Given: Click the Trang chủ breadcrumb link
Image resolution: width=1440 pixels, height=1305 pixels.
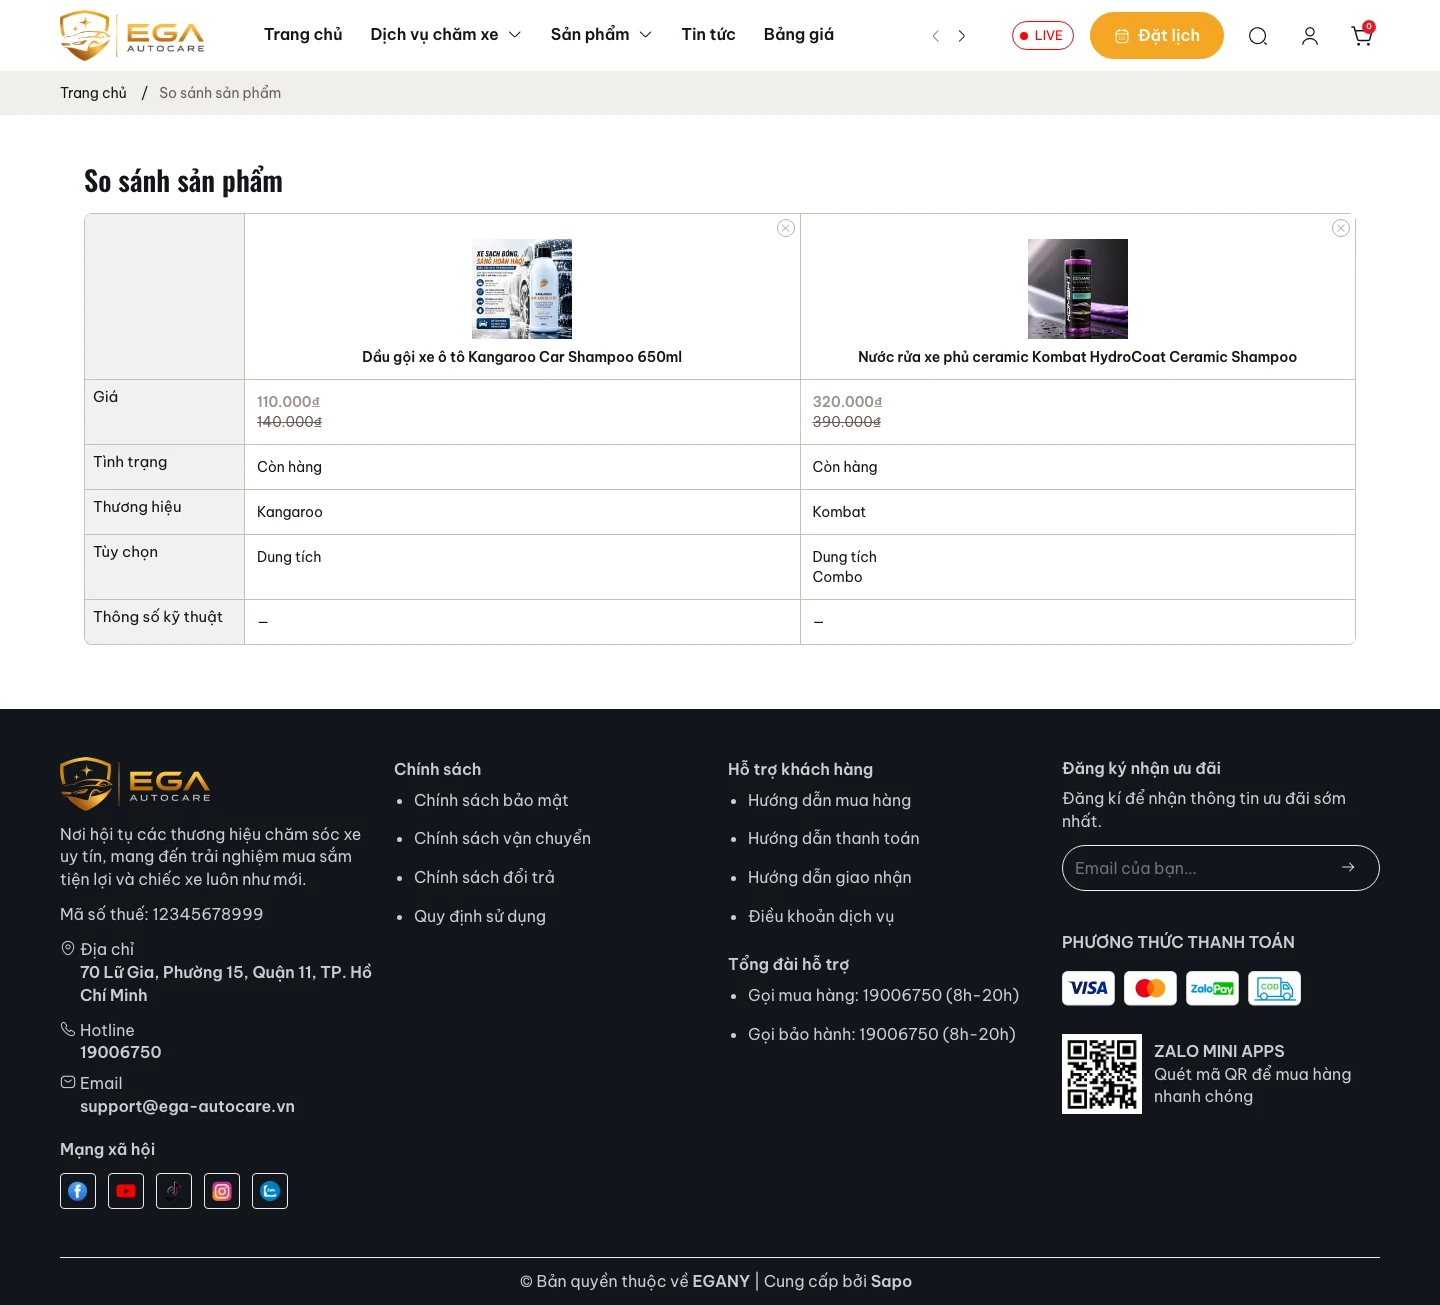Looking at the screenshot, I should click(x=93, y=93).
